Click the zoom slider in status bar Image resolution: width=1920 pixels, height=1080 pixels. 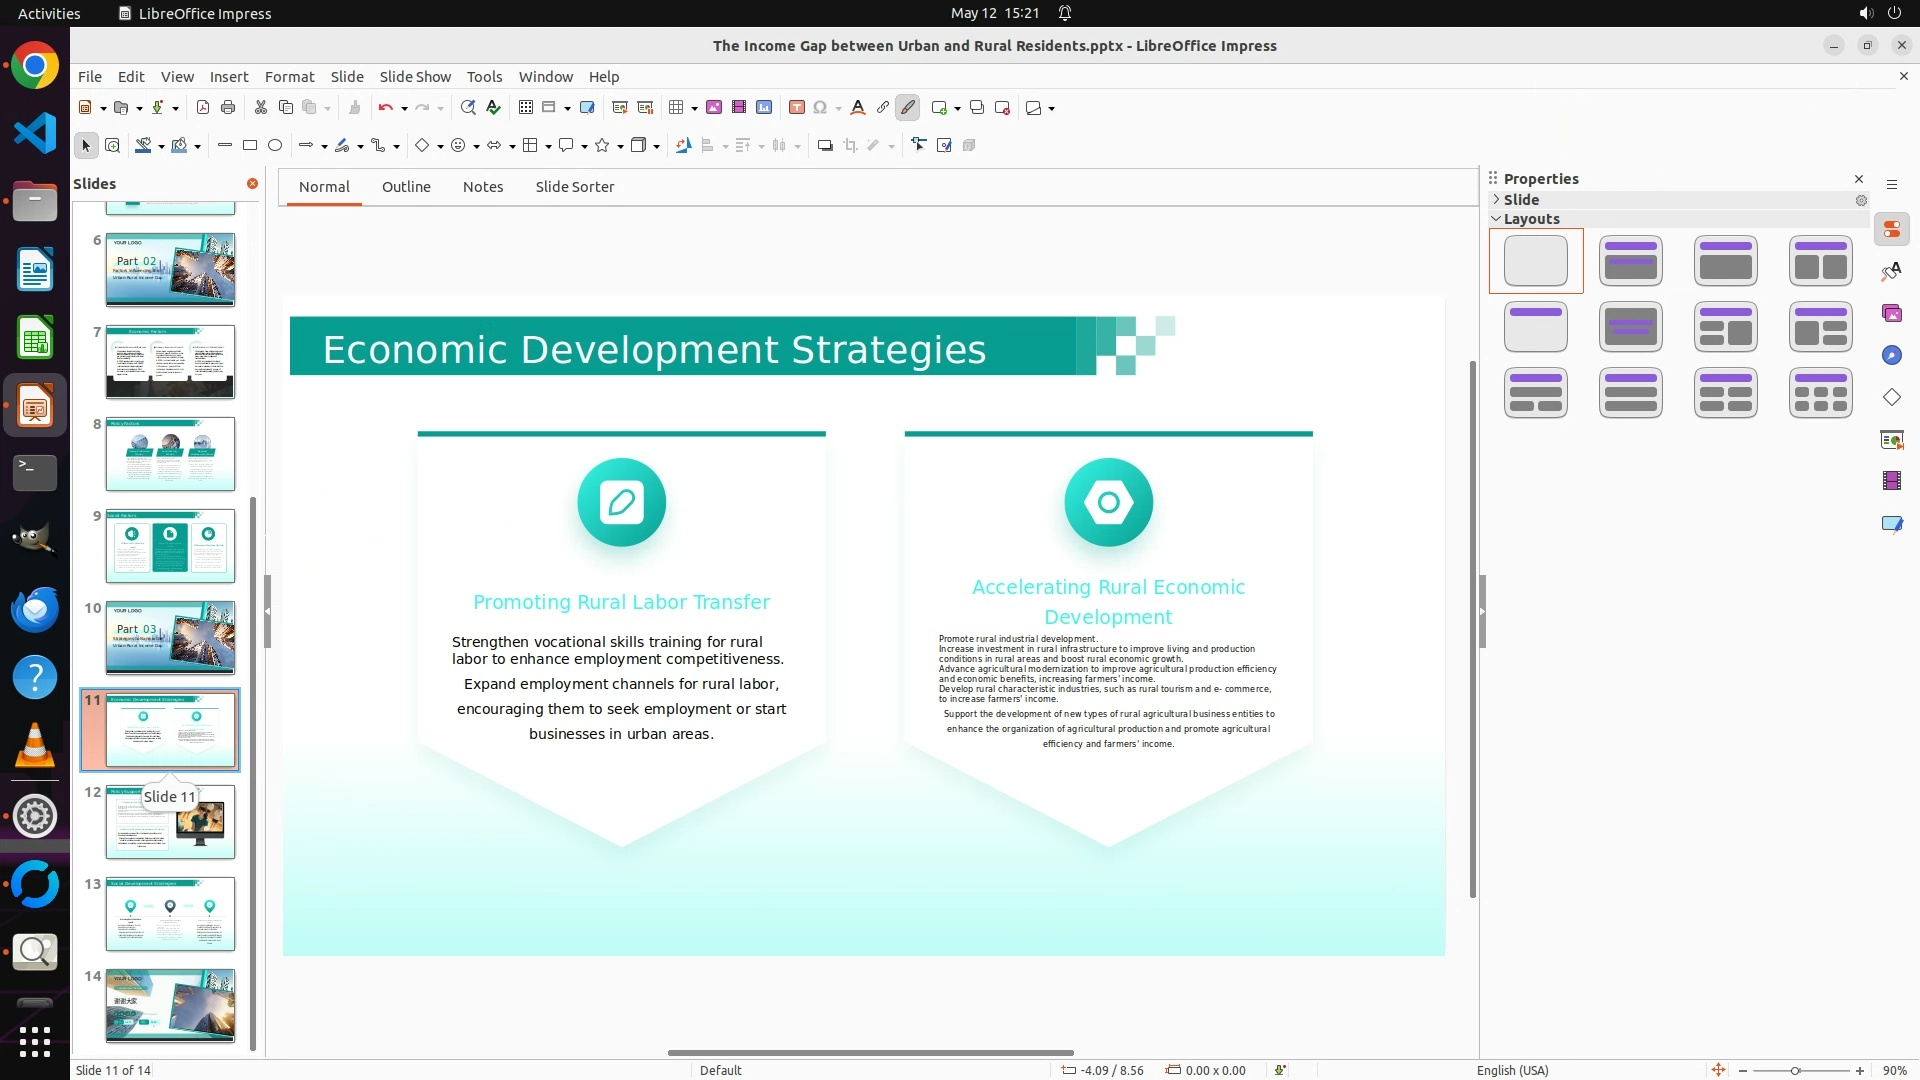pyautogui.click(x=1795, y=1071)
